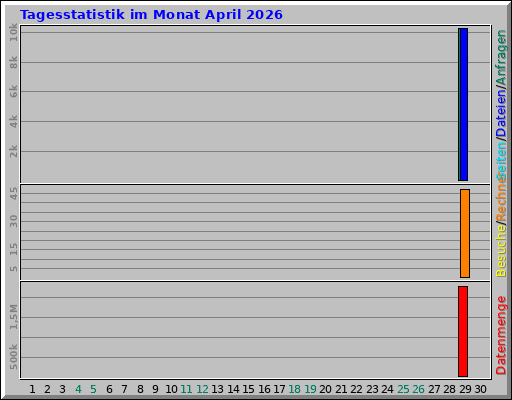Click the day label 2 on x-axis
Viewport: 512px width, 400px height.
click(47, 389)
